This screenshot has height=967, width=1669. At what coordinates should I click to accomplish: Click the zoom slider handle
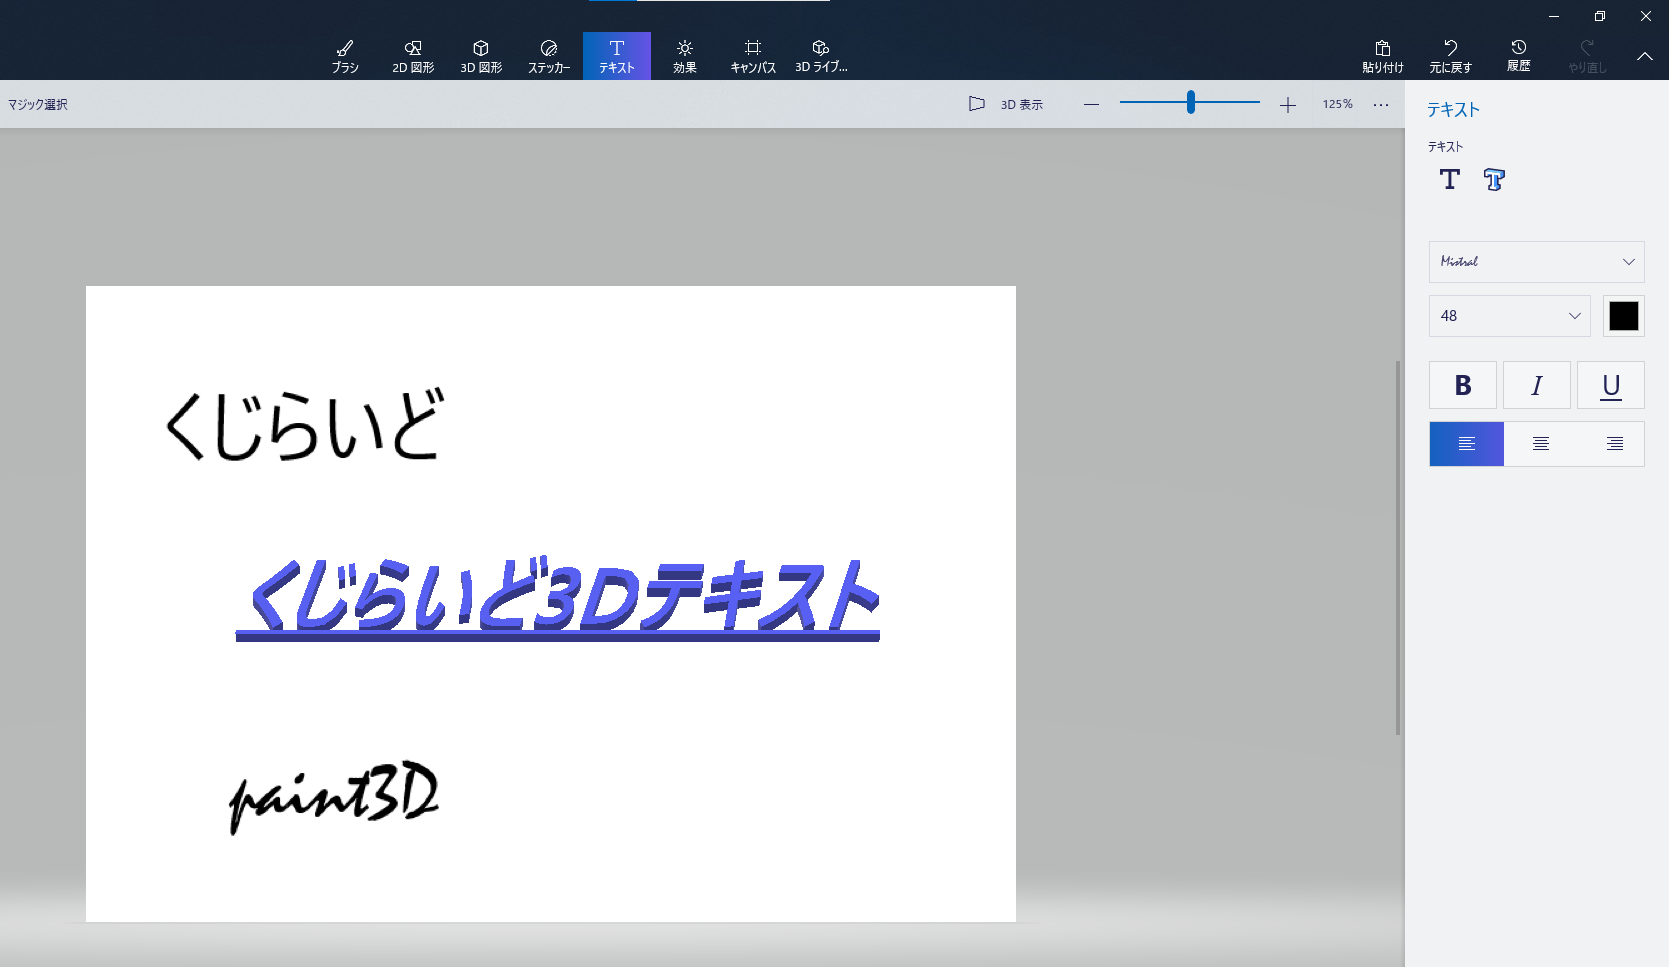(1191, 102)
